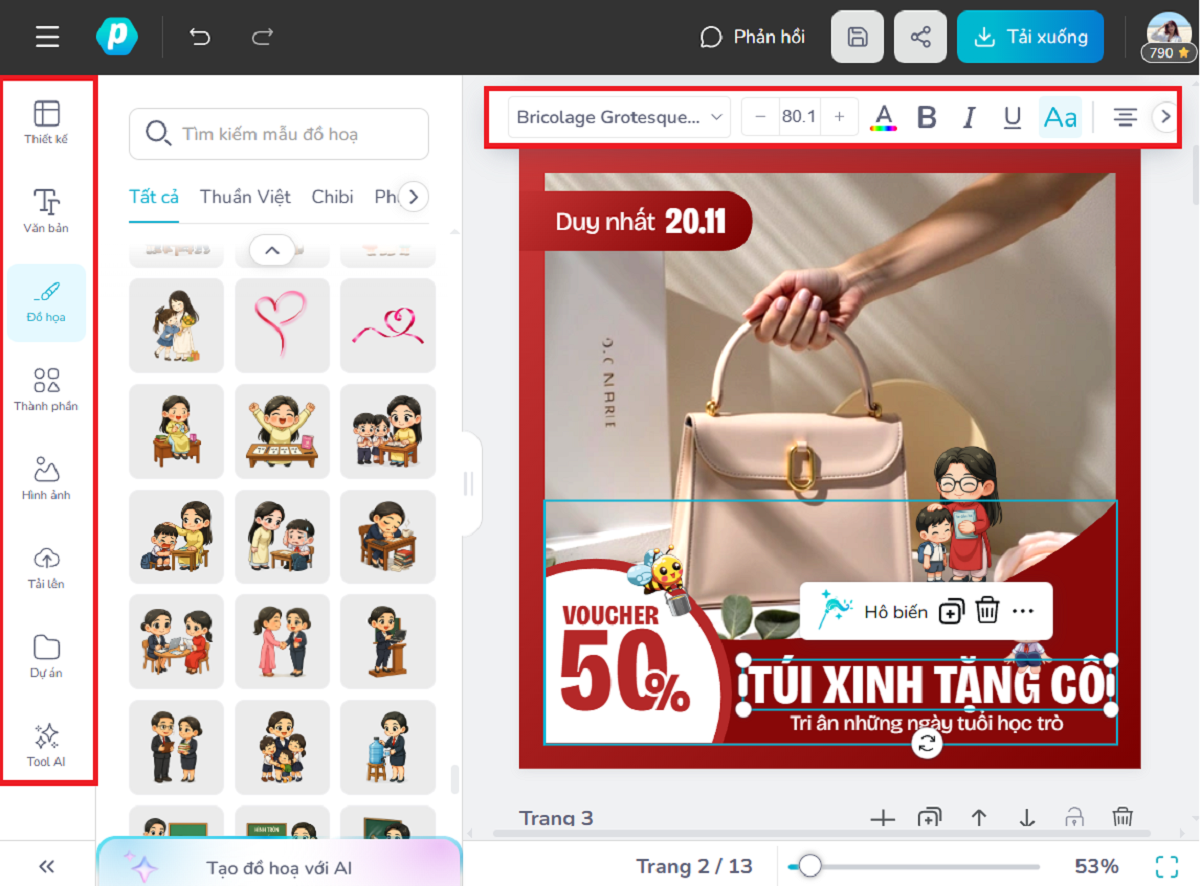
Task: Delete selected element with trash icon
Action: coord(987,610)
